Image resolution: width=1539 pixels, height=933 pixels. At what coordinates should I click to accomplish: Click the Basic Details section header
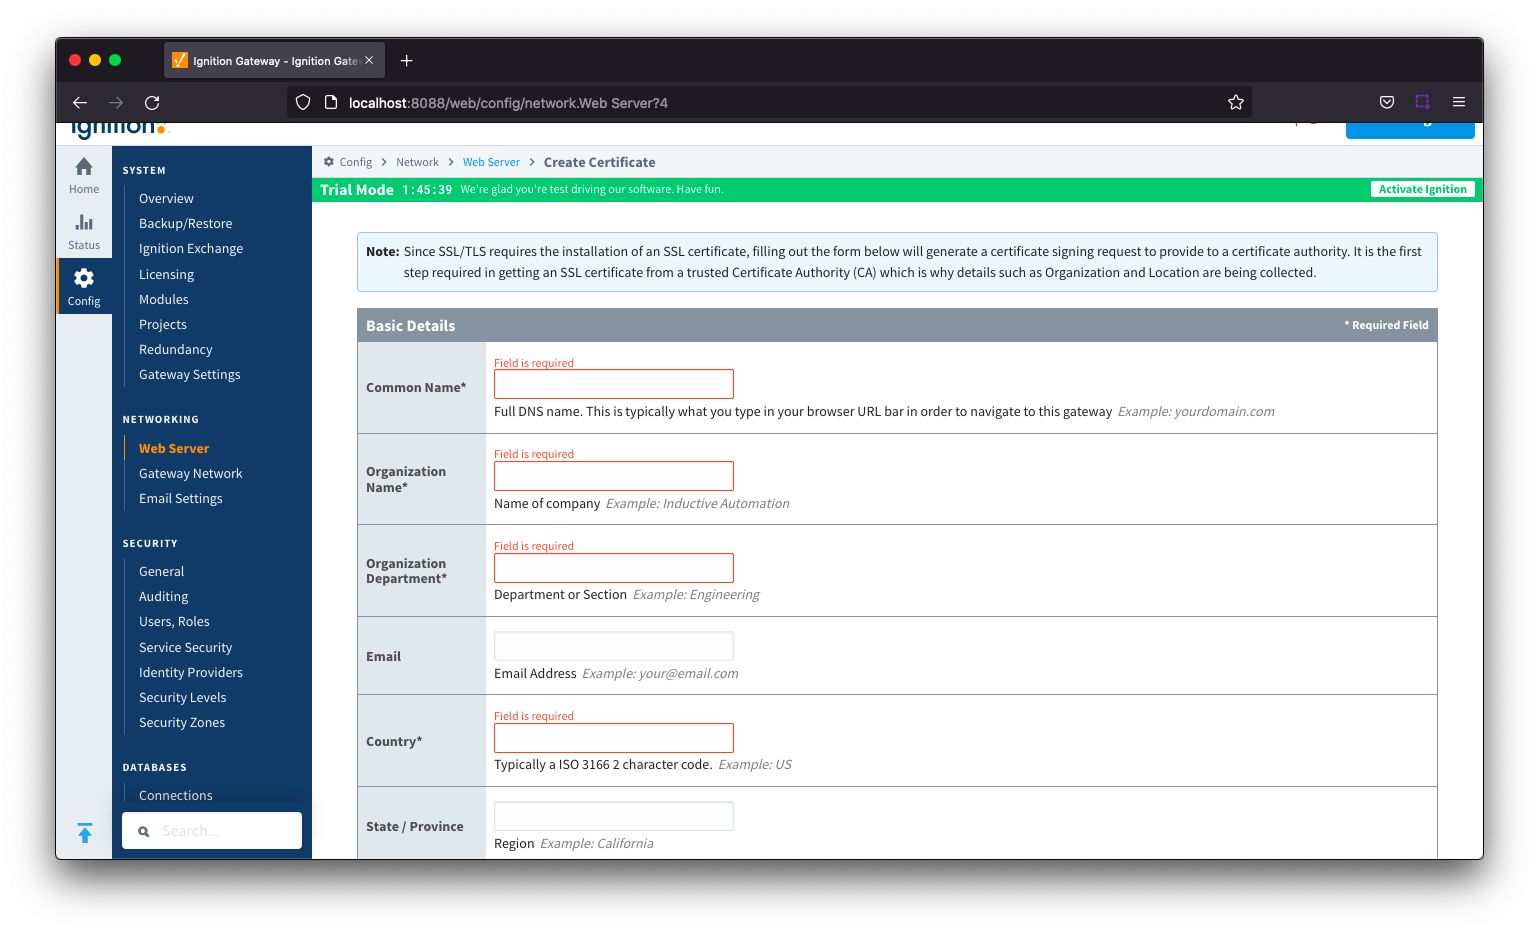point(410,325)
